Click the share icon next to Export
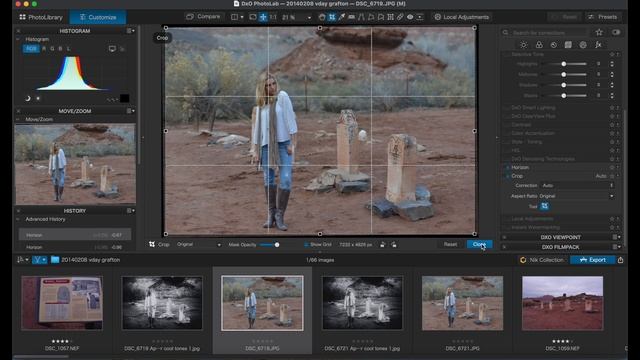 620,260
